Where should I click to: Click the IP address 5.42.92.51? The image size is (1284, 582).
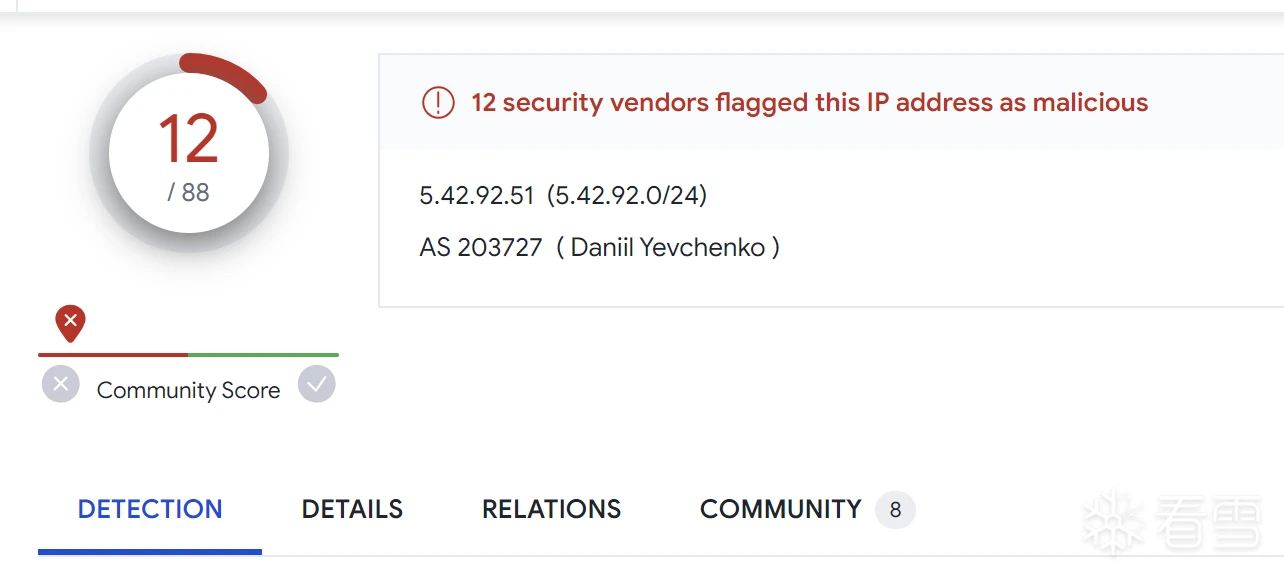coord(477,195)
